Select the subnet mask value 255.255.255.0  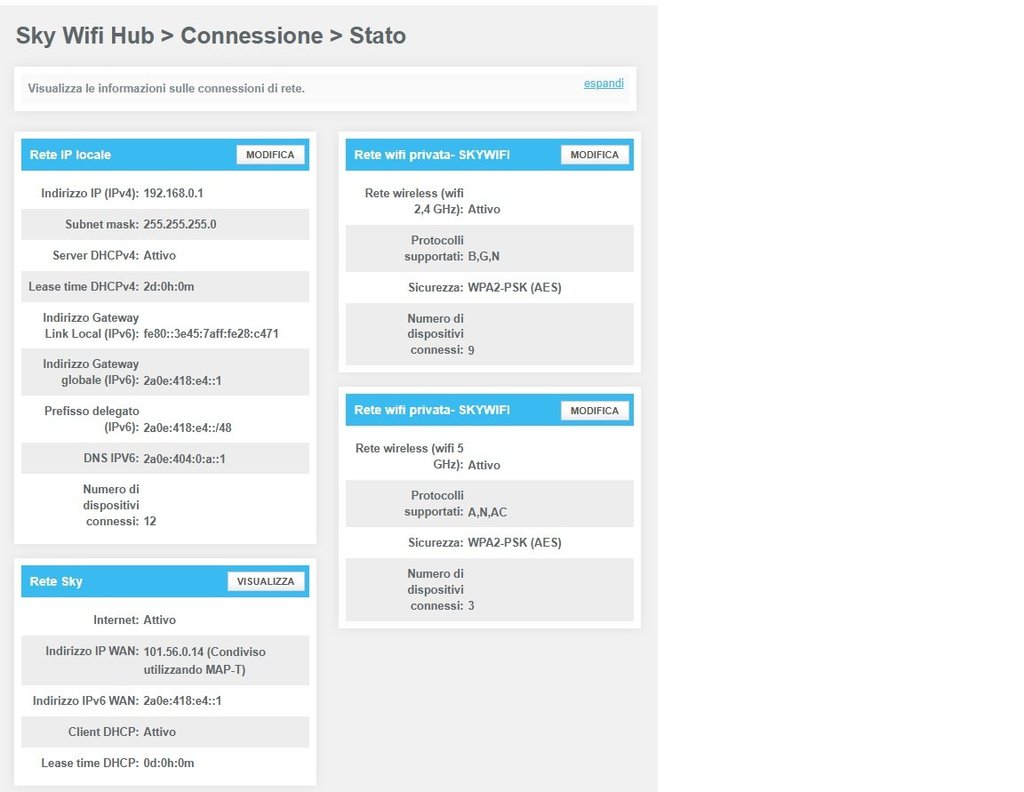click(180, 224)
